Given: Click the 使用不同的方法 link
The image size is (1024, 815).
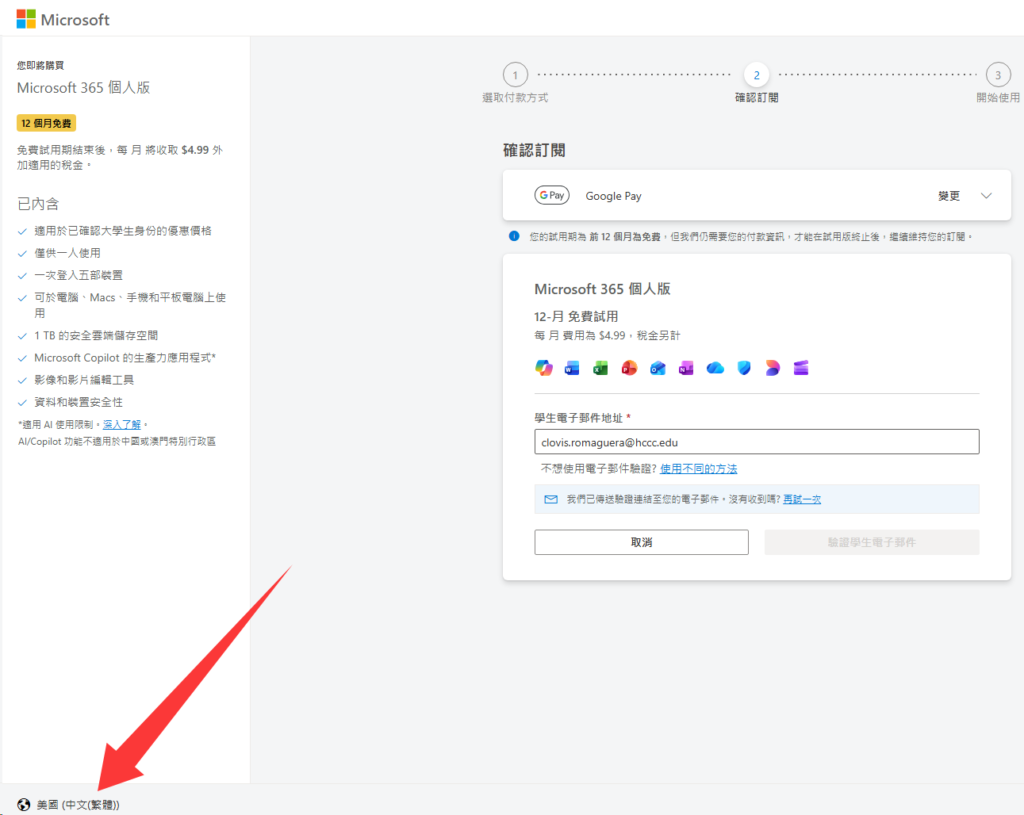Looking at the screenshot, I should click(698, 468).
